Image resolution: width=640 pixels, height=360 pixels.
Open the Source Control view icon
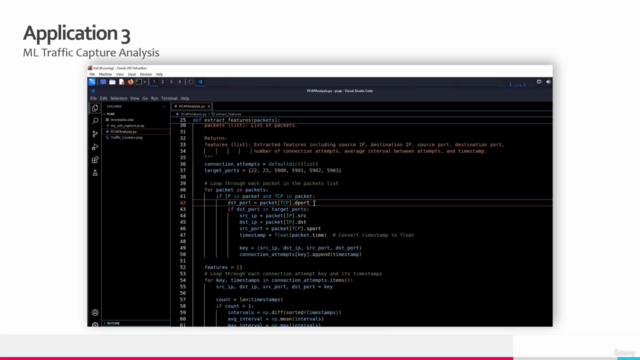(x=95, y=134)
